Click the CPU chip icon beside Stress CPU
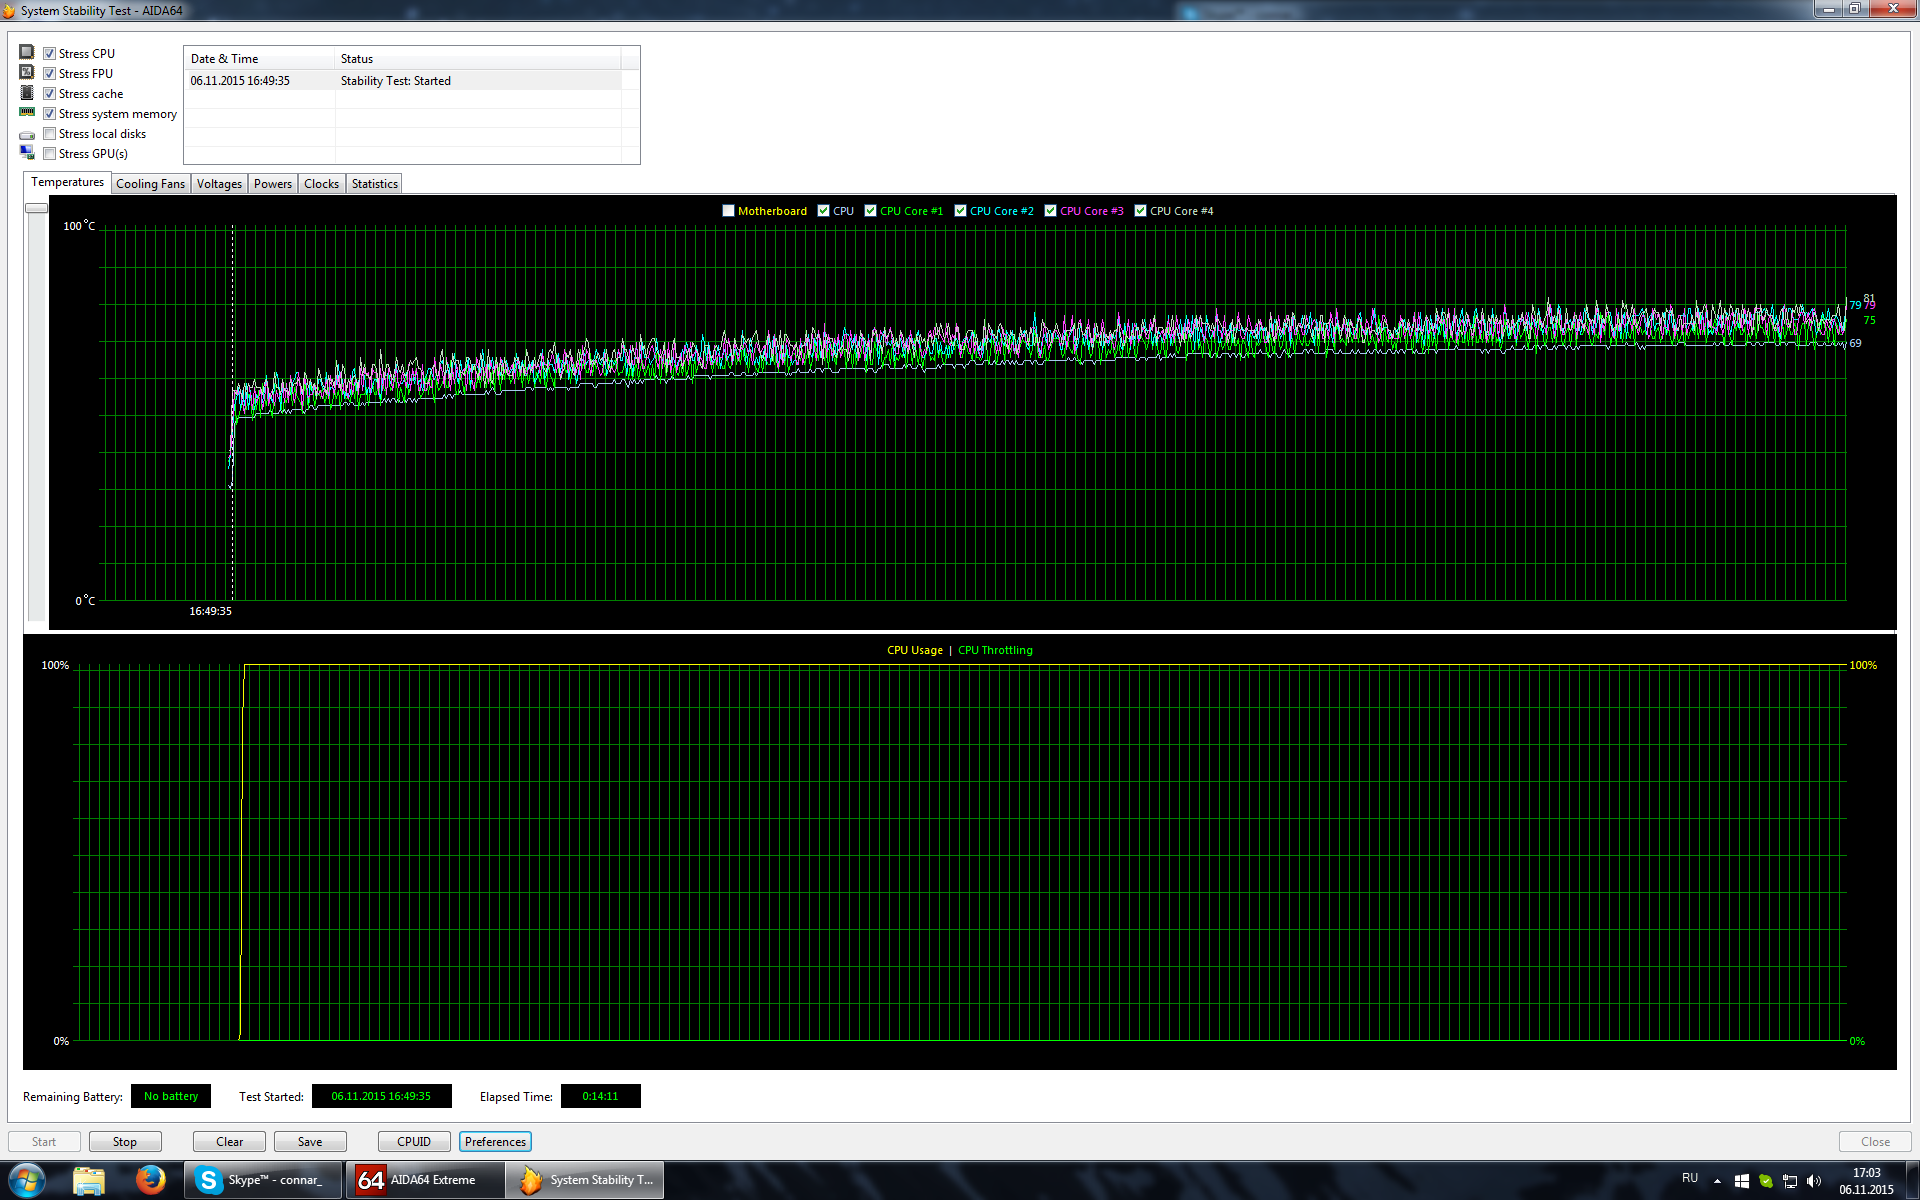Image resolution: width=1920 pixels, height=1200 pixels. [27, 52]
